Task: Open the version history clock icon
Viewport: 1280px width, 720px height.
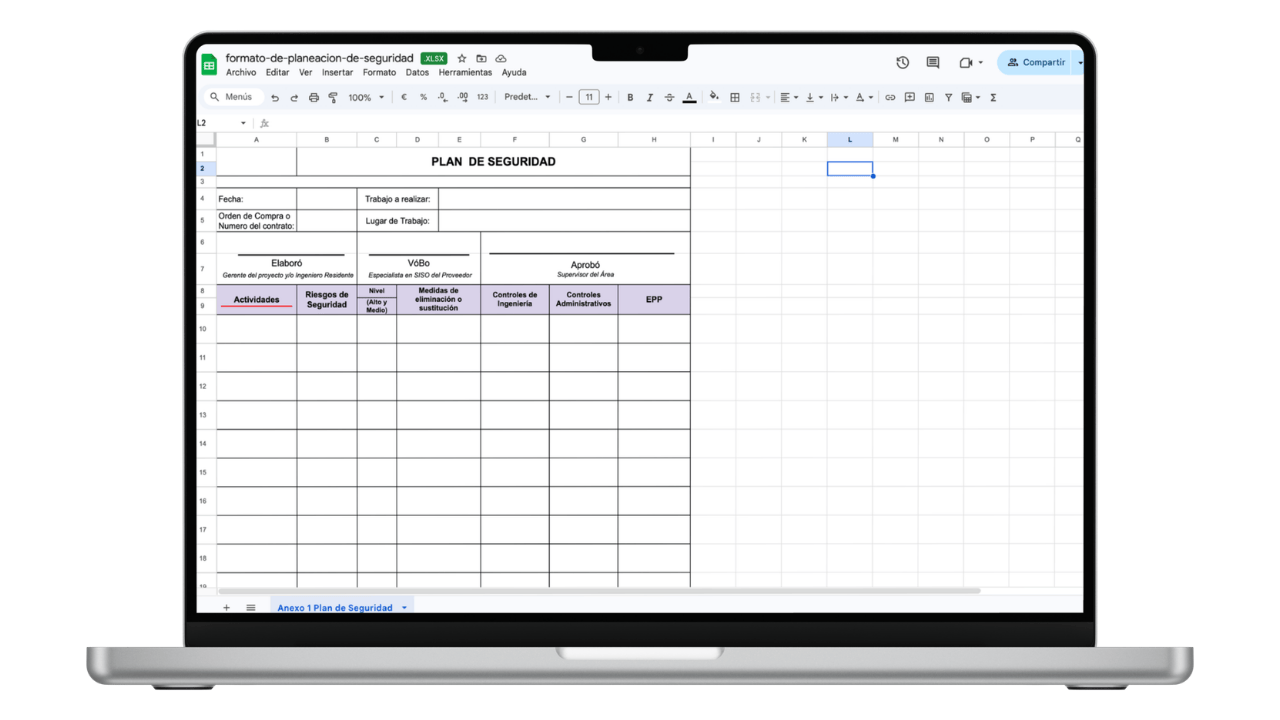Action: 902,62
